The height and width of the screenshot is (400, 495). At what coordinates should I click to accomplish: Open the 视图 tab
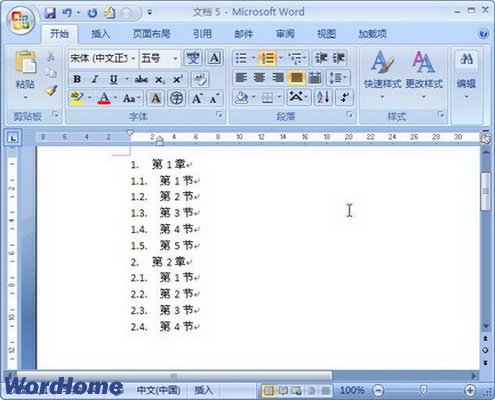[x=326, y=34]
